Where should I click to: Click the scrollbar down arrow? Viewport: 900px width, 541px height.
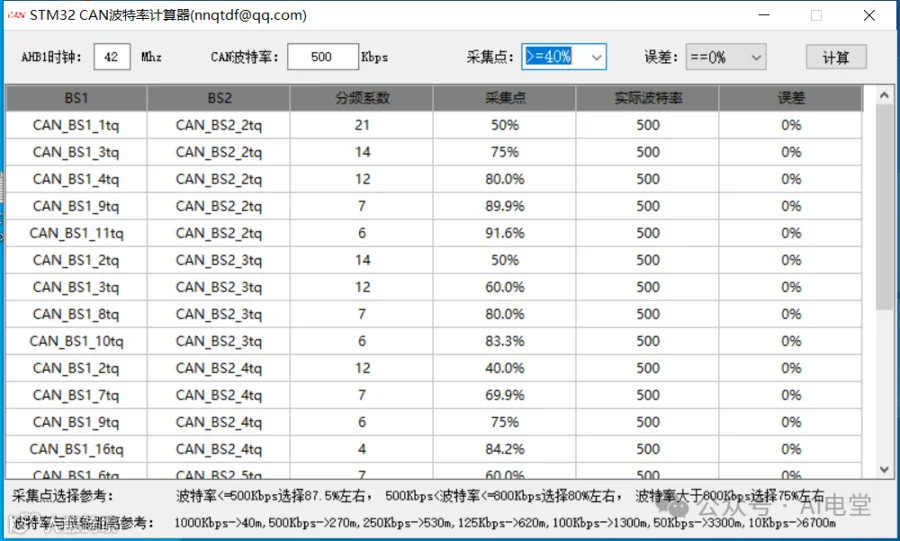tap(885, 469)
